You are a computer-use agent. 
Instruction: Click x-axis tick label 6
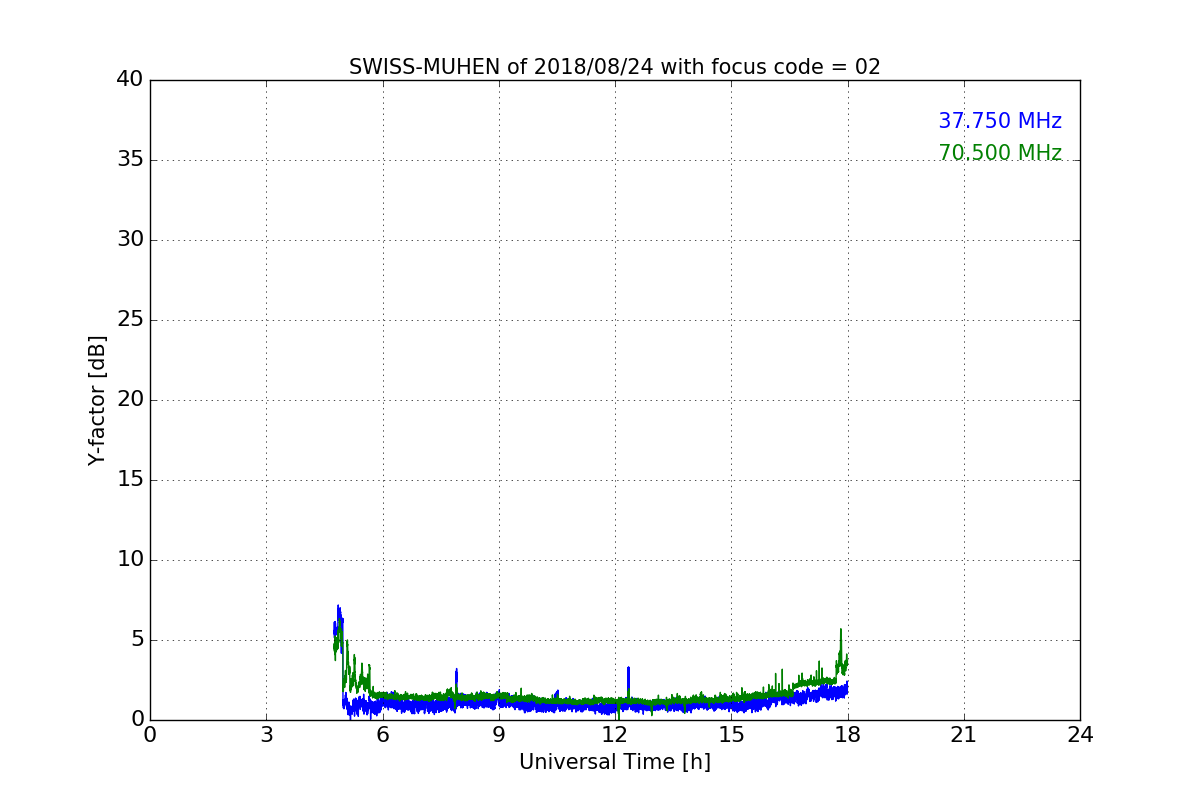point(382,735)
